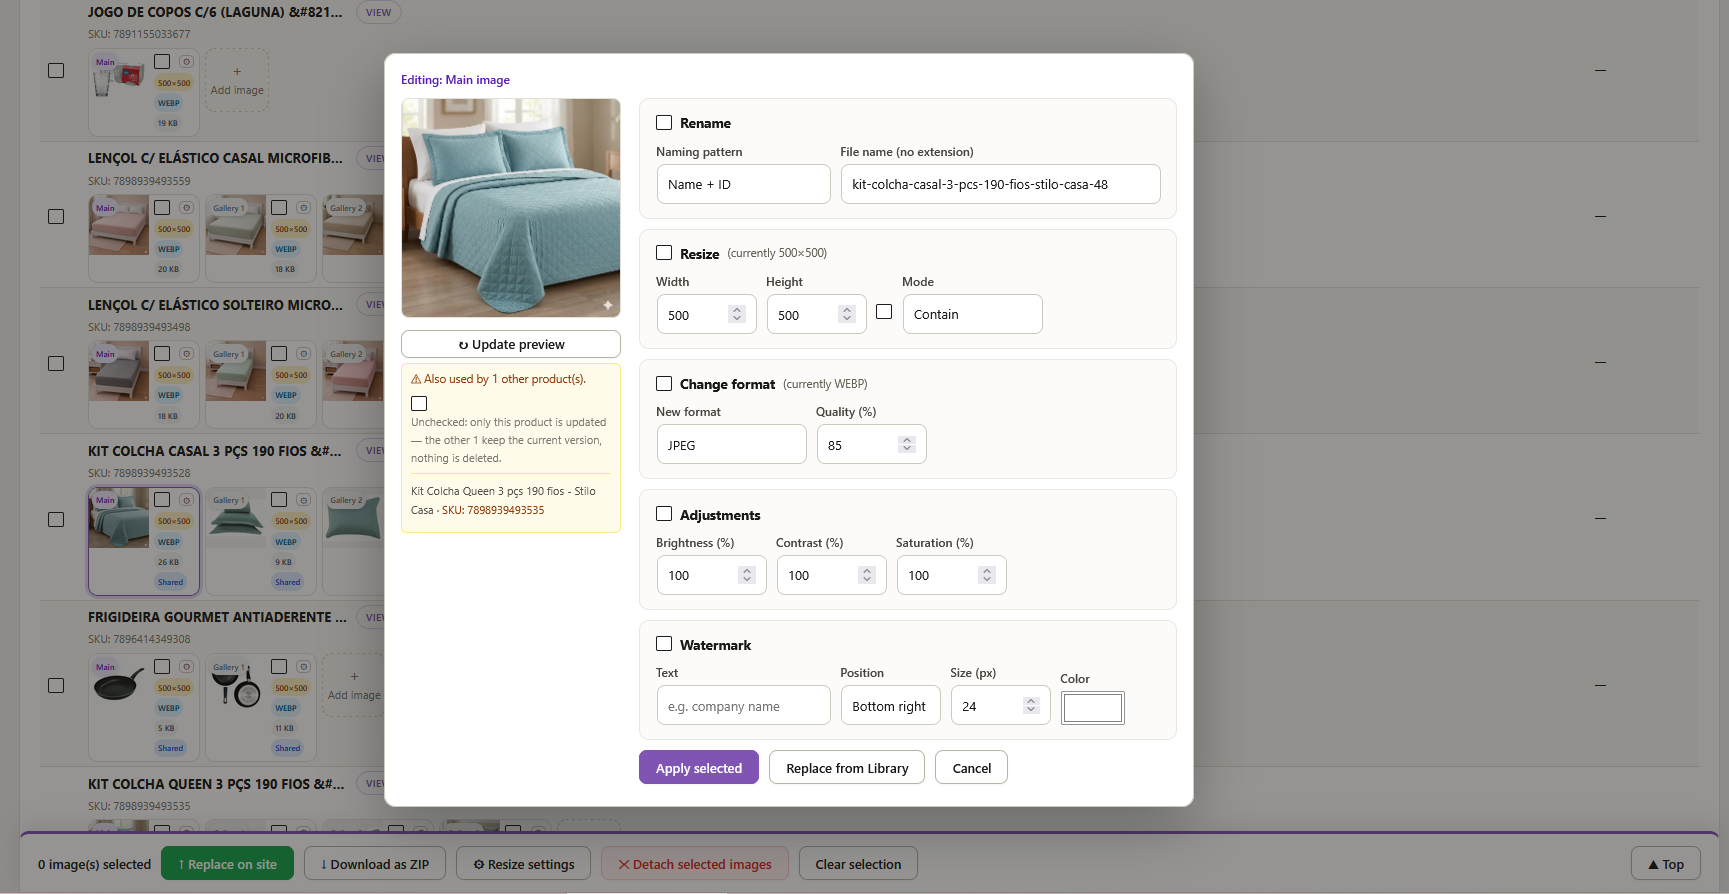Jump to Top of page
1729x894 pixels.
pyautogui.click(x=1666, y=864)
